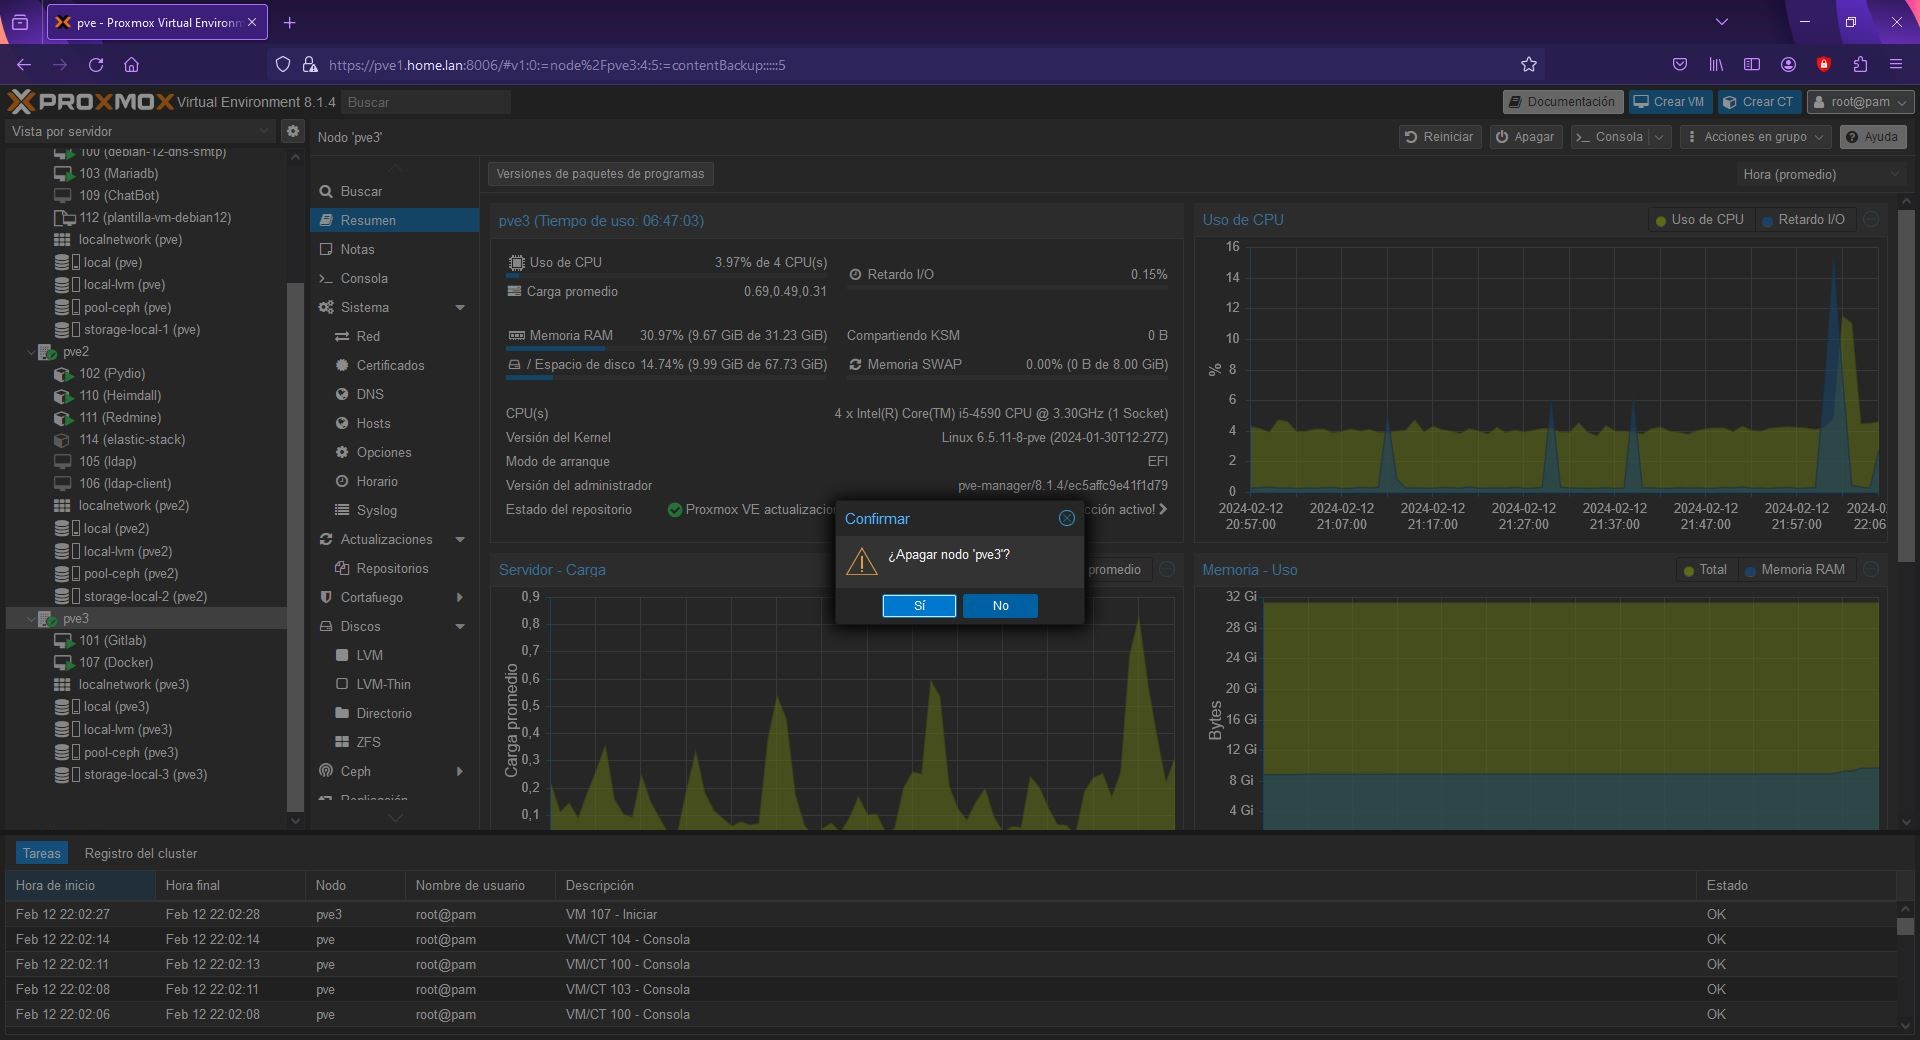
Task: Select VM 109 (ChatBot) icon in tree
Action: pos(63,195)
